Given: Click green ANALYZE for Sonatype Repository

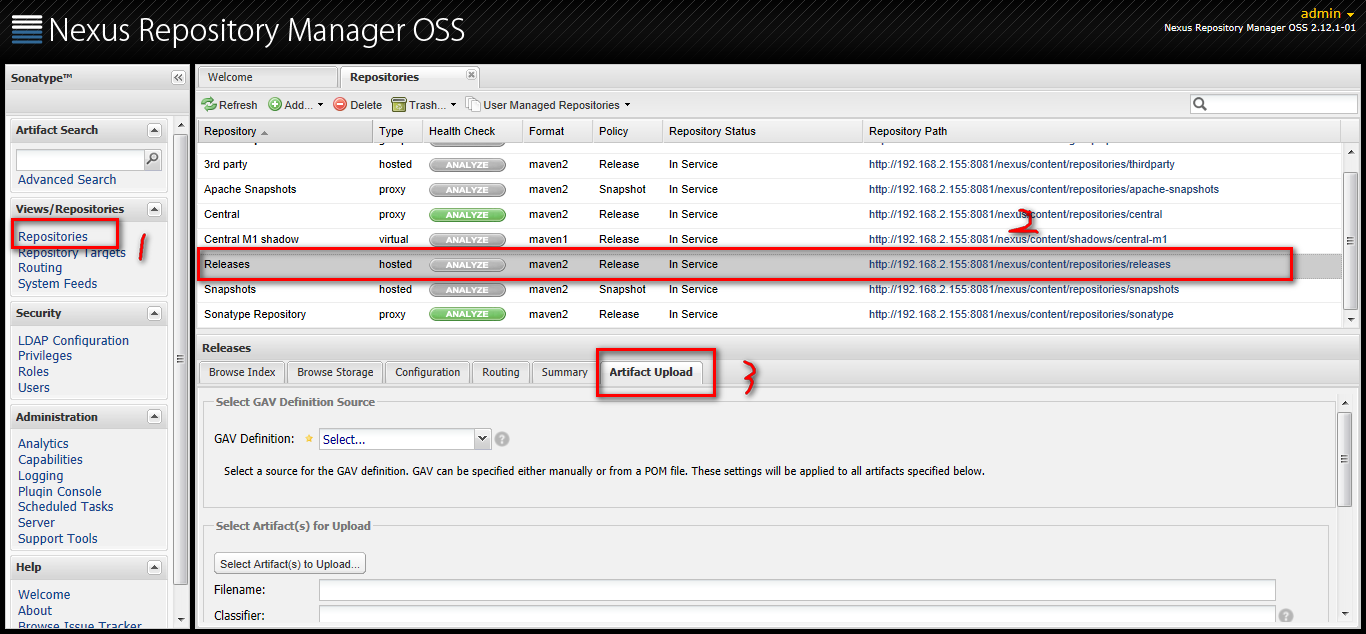Looking at the screenshot, I should [467, 315].
